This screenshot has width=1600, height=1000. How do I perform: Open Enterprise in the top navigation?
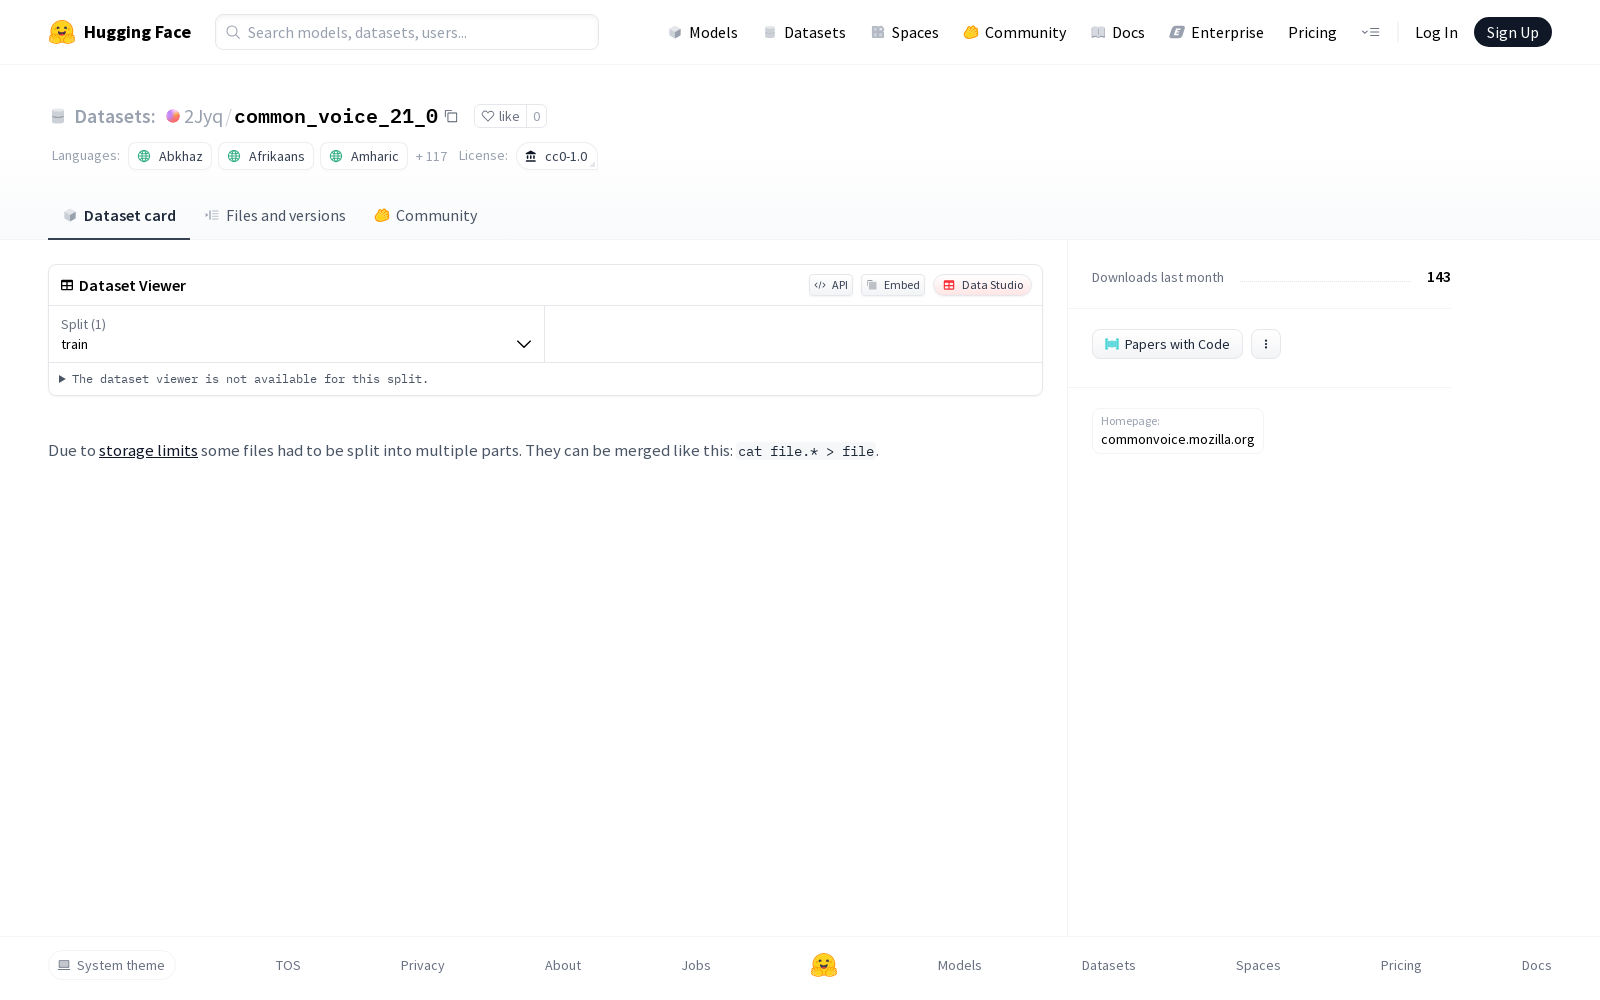(x=1217, y=32)
